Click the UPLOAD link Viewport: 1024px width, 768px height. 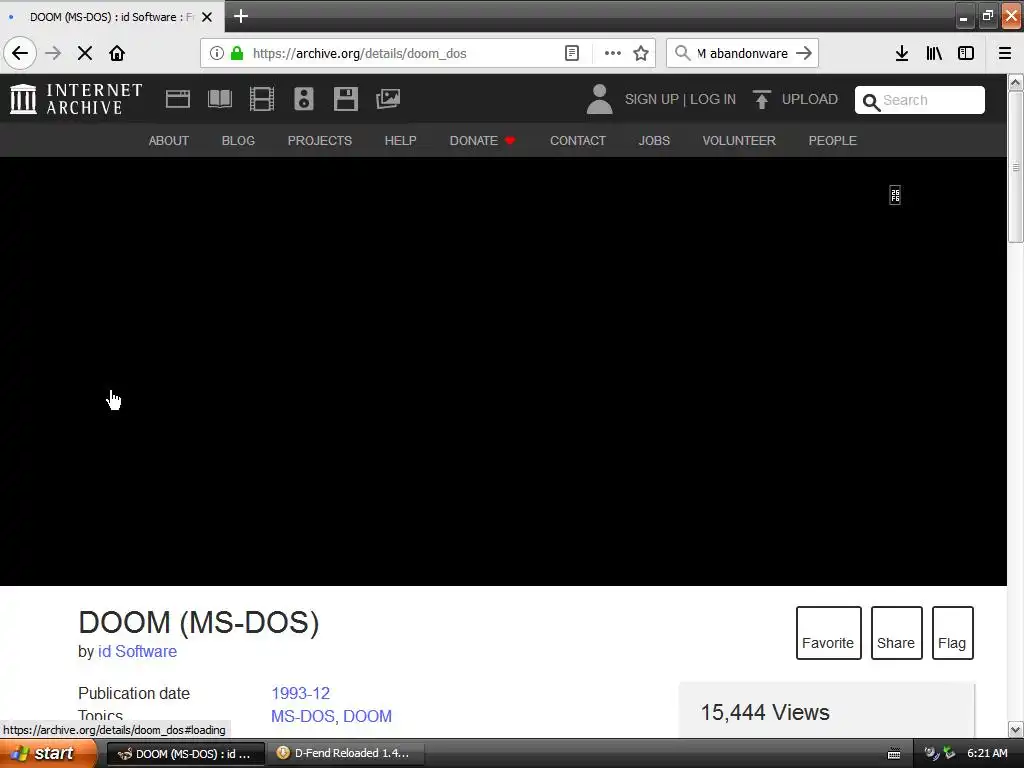point(810,99)
